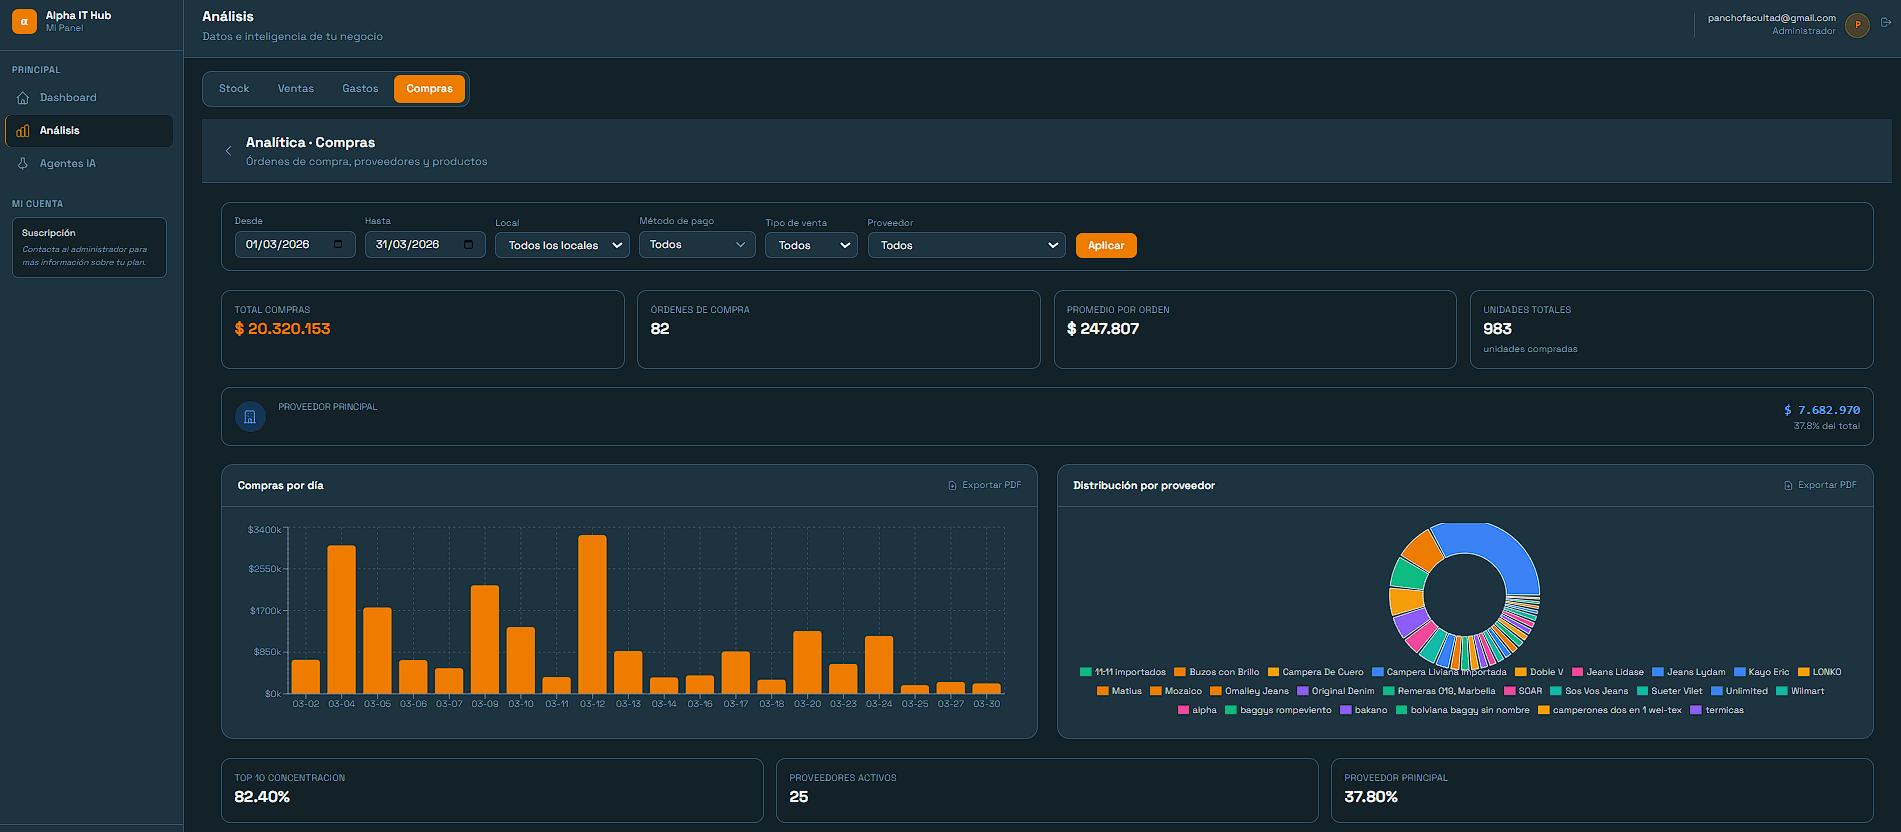The width and height of the screenshot is (1901, 832).
Task: Click the Alpha IT Hub logo icon
Action: [24, 21]
